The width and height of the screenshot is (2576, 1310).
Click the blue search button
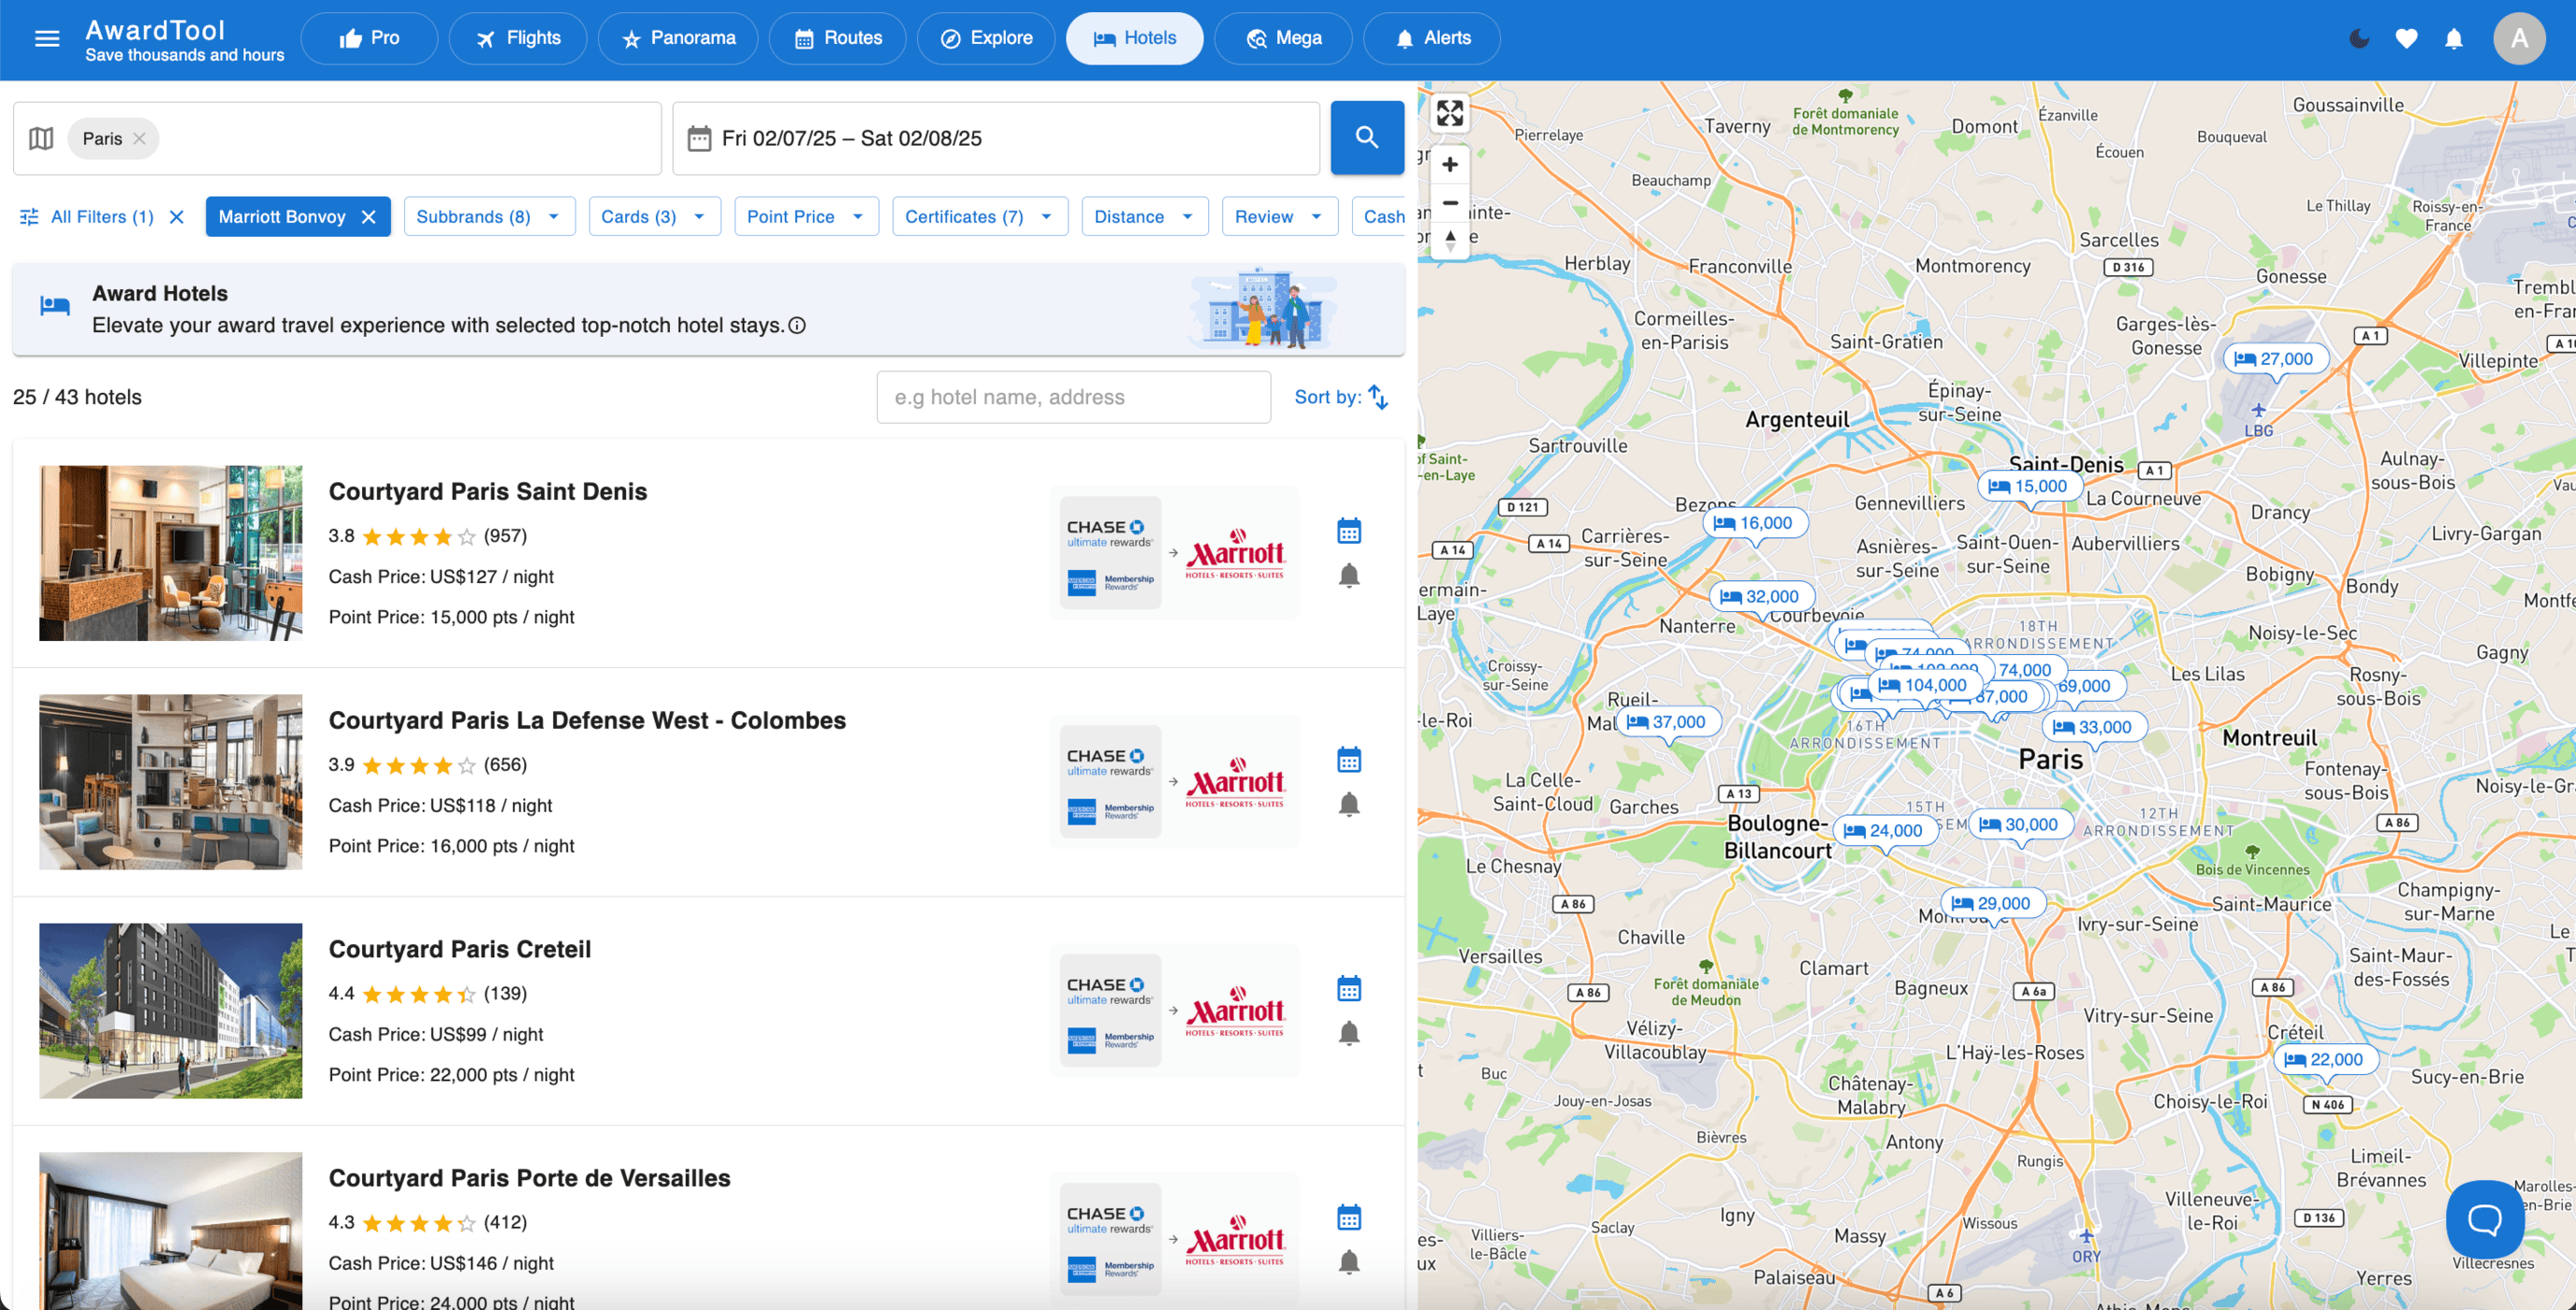[x=1367, y=137]
